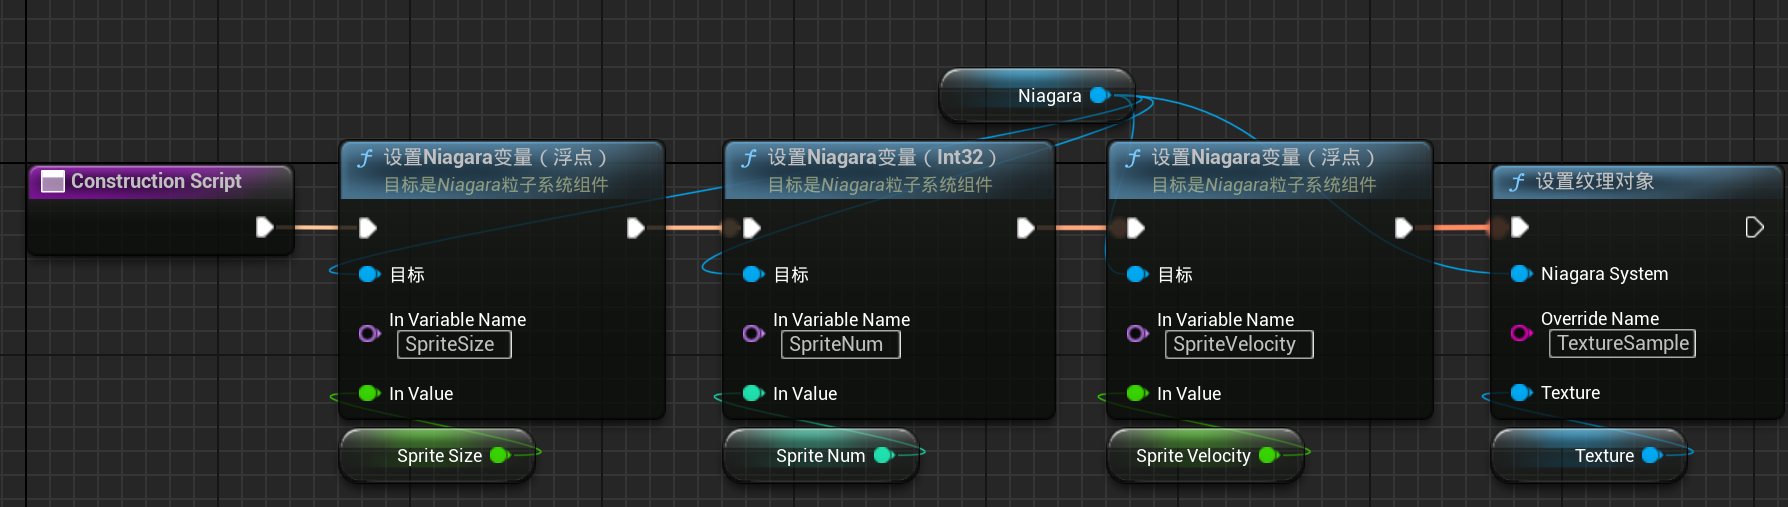Viewport: 1788px width, 507px height.
Task: Click function icon on SpriteSize node header
Action: pos(365,158)
